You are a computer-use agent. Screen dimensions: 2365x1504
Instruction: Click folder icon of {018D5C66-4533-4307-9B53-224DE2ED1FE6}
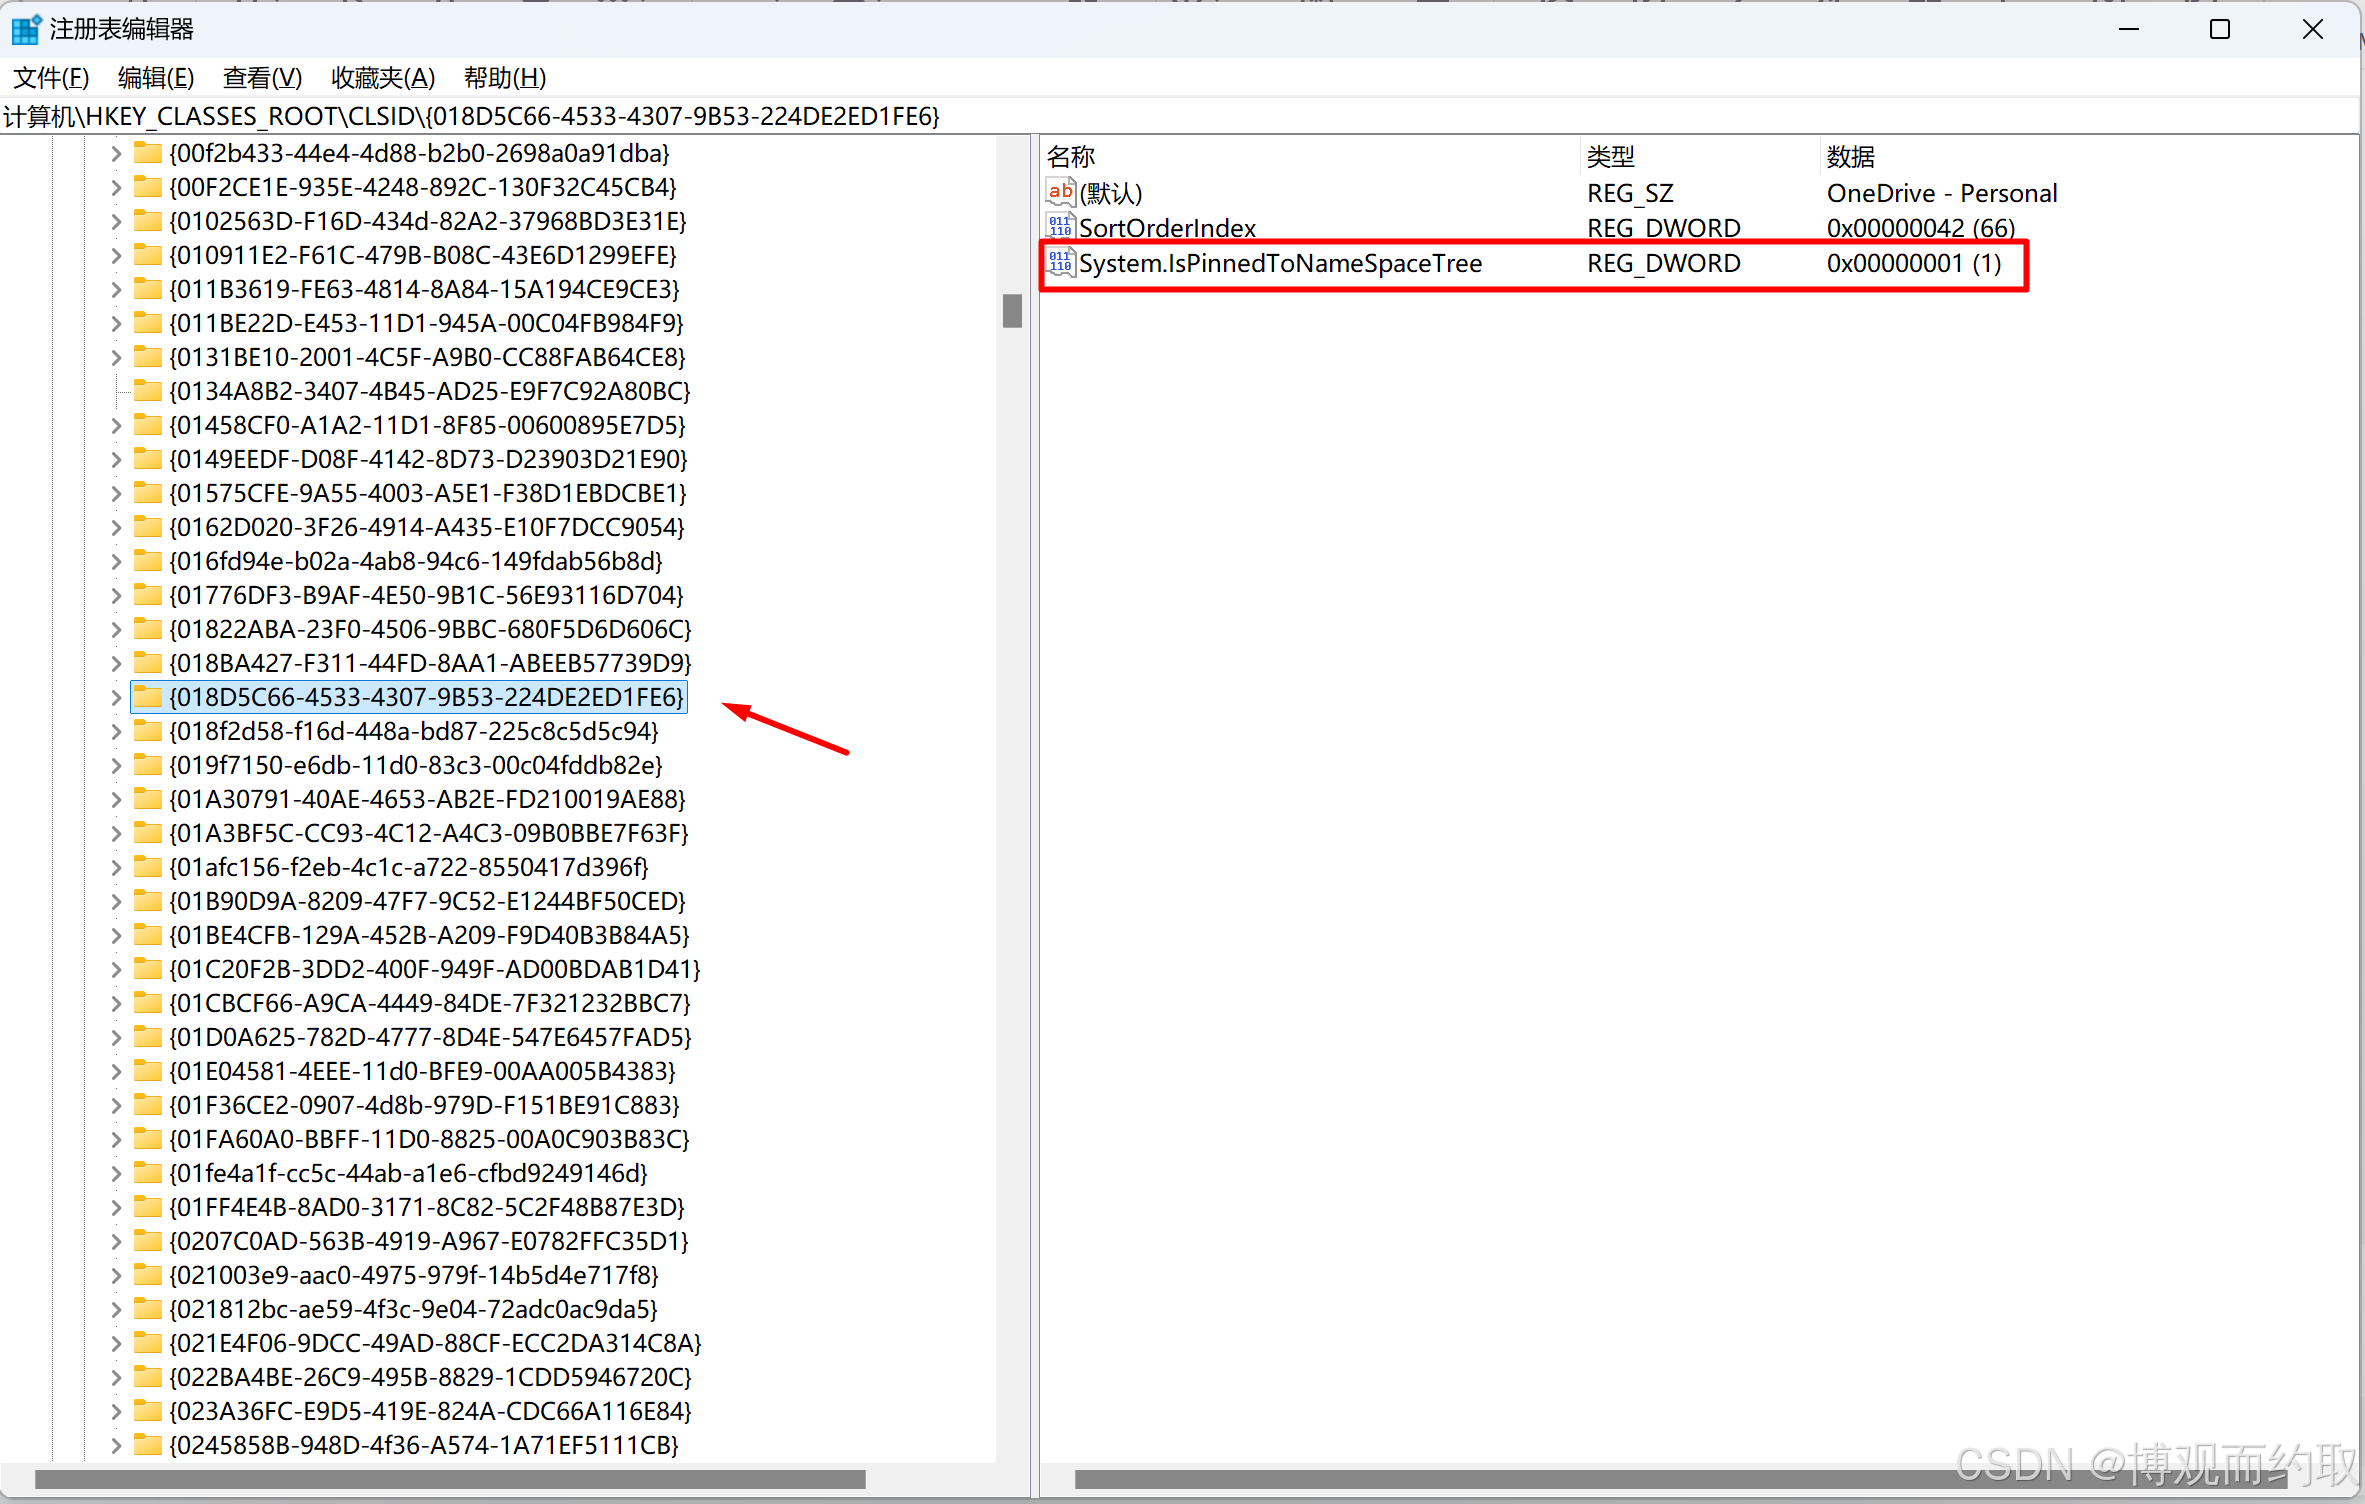(148, 697)
